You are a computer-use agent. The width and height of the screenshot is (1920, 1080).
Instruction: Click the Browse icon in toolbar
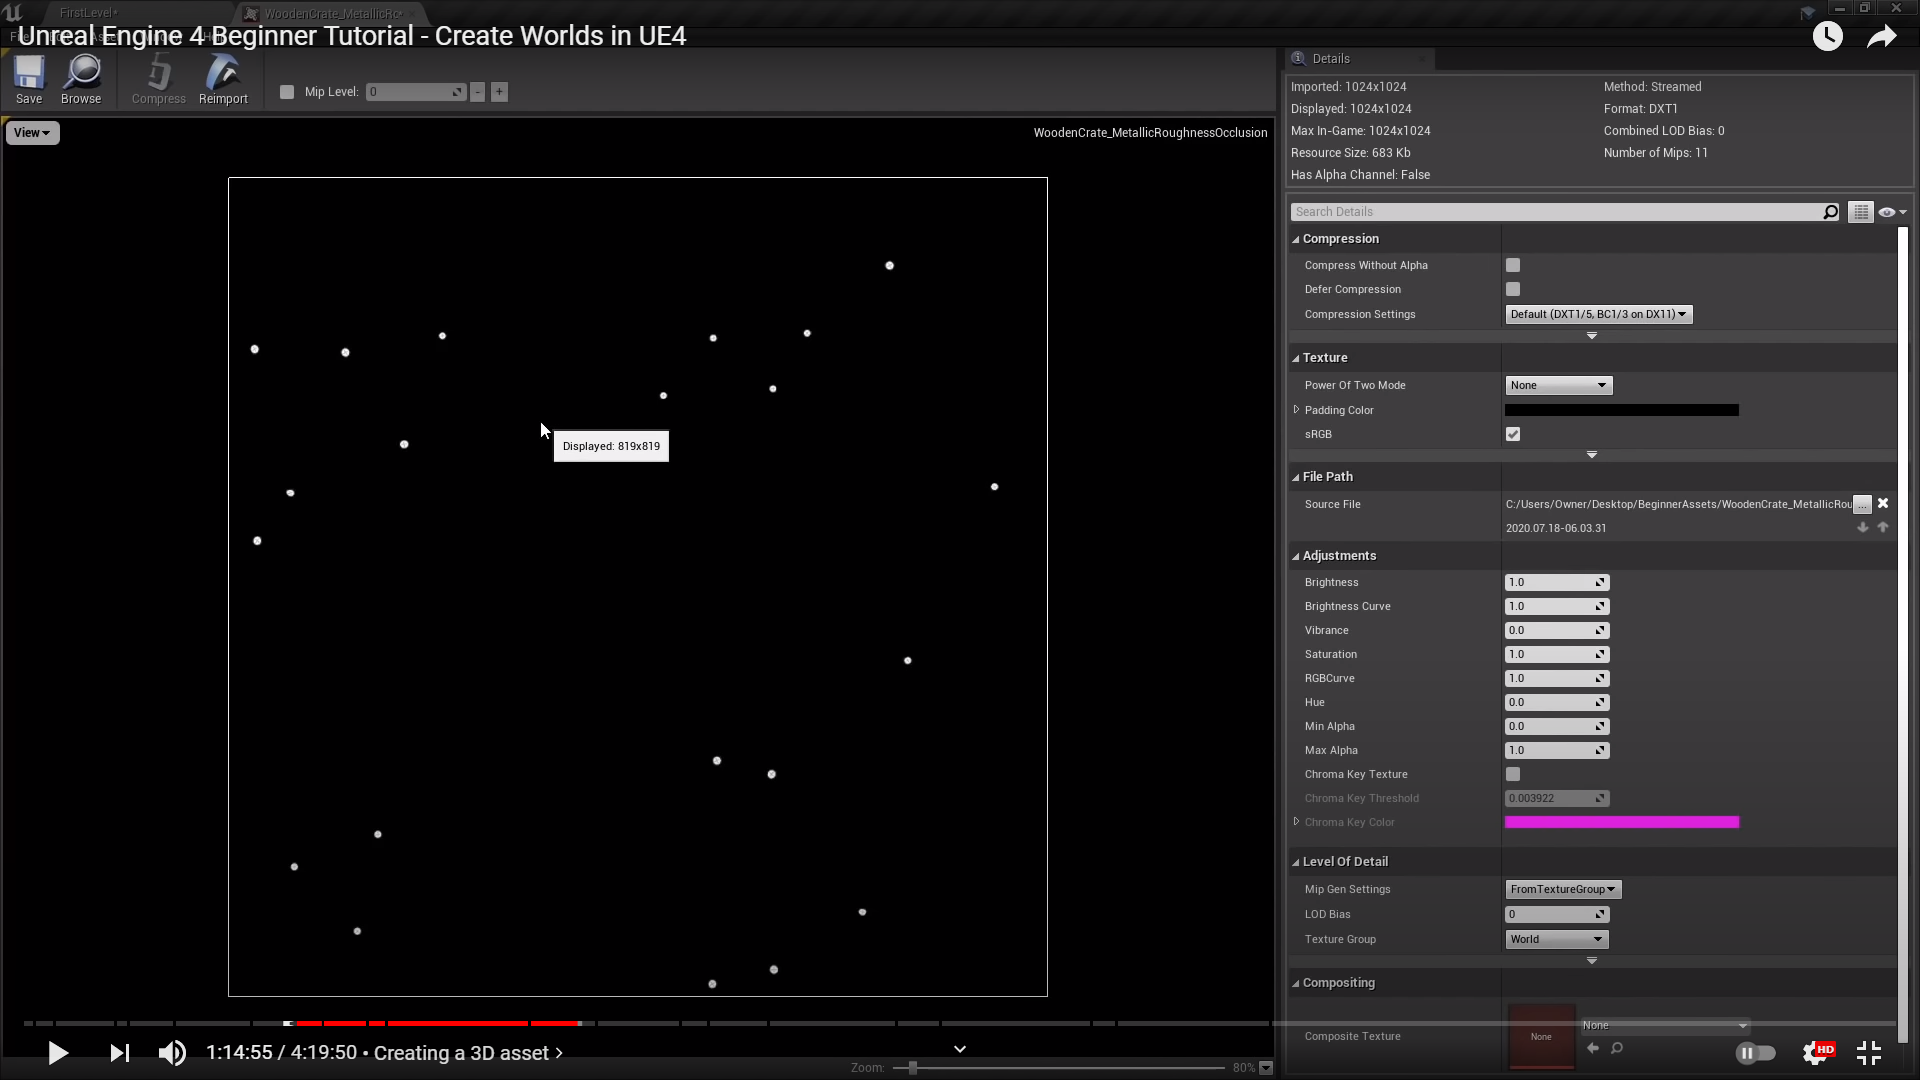[81, 79]
